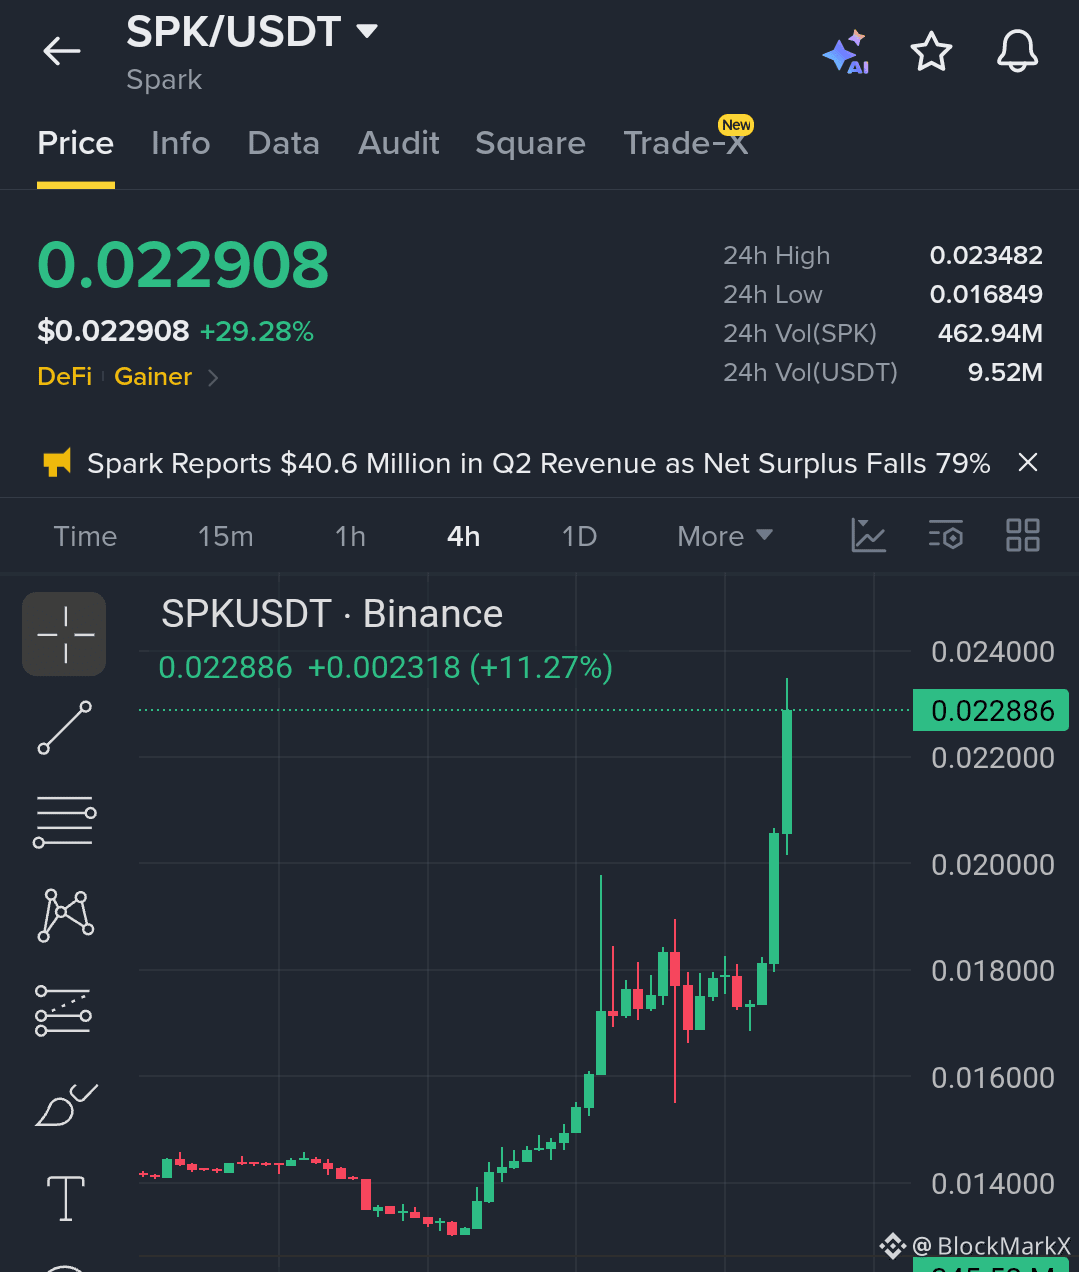1079x1272 pixels.
Task: Tap the Gainer tag
Action: (153, 376)
